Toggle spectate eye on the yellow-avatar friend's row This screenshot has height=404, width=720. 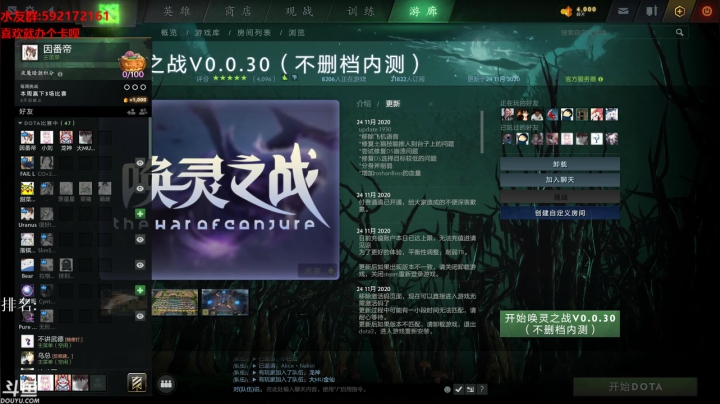140,188
